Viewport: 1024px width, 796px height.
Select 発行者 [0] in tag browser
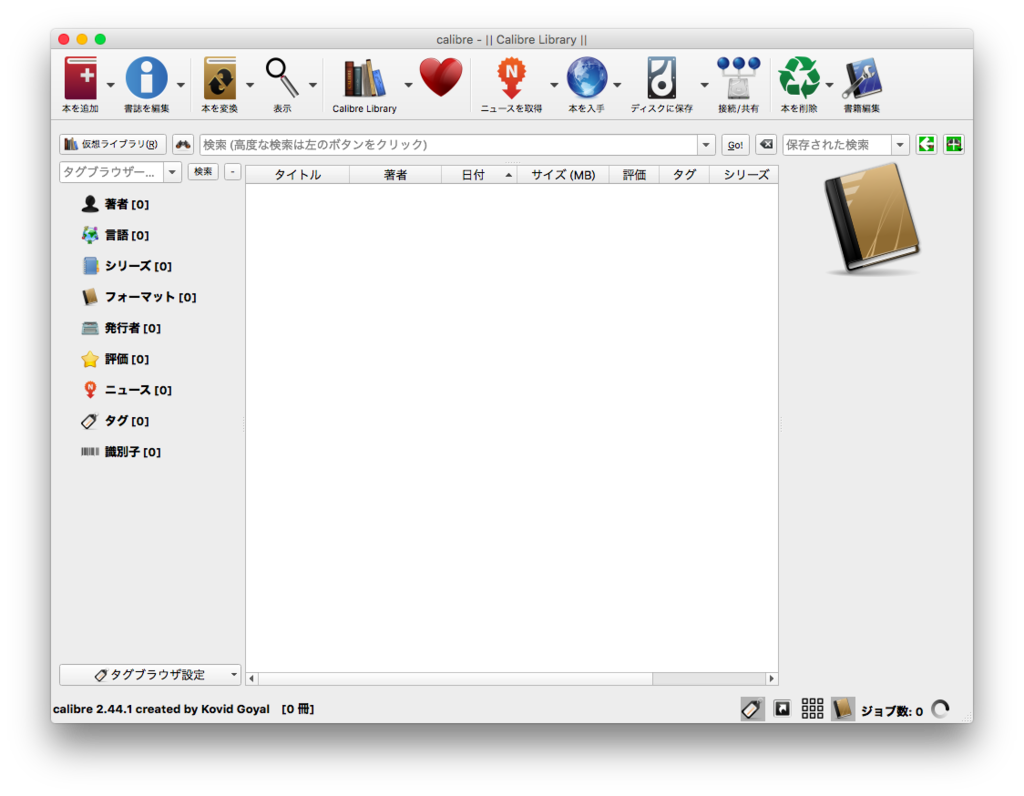point(121,328)
